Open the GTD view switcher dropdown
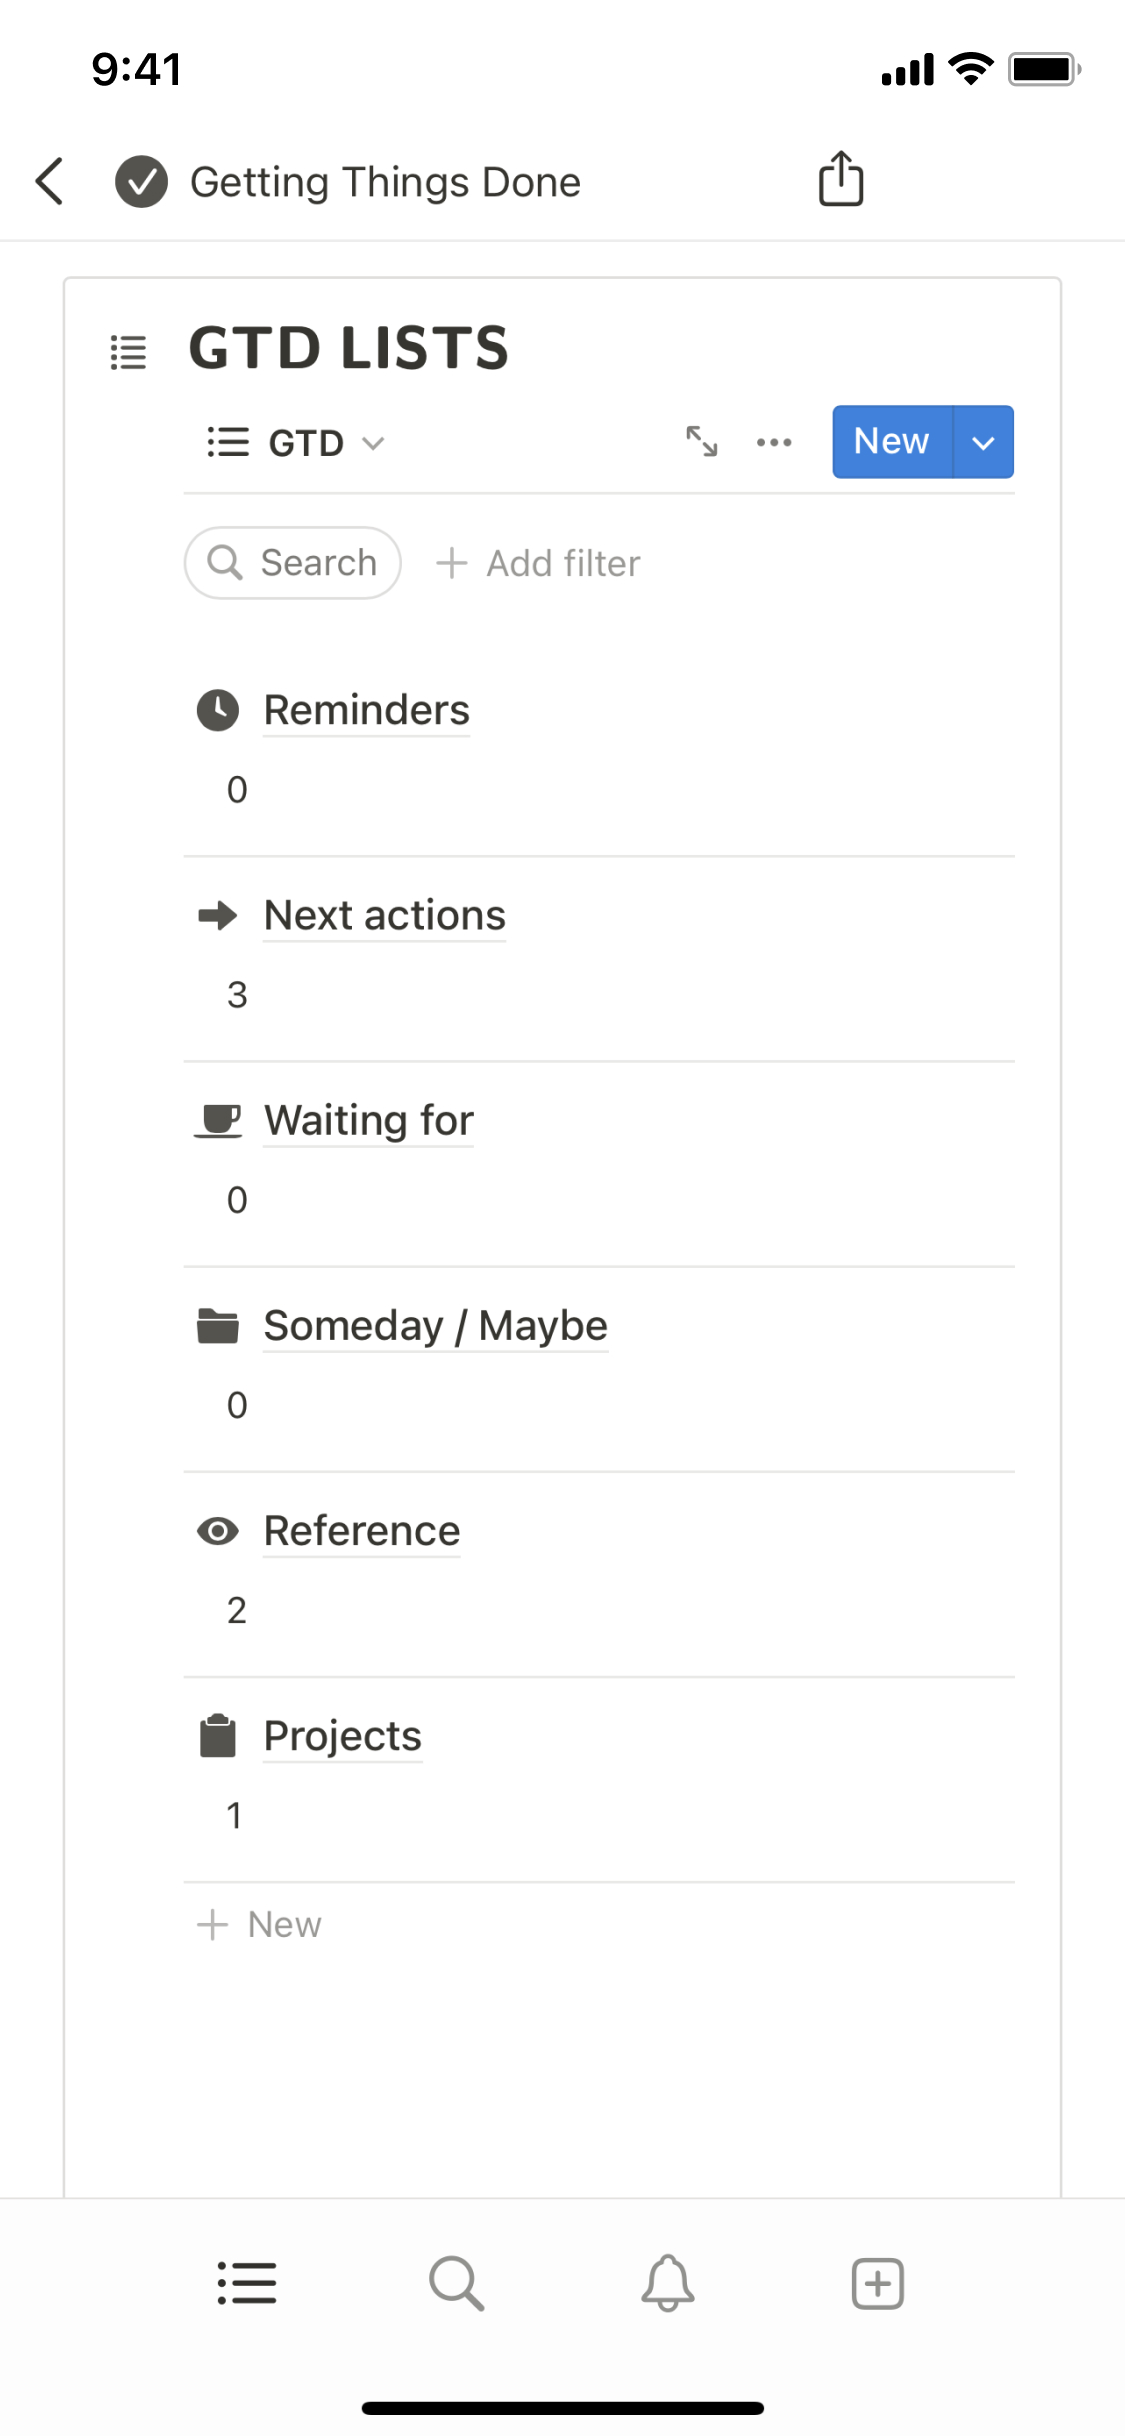 coord(296,442)
